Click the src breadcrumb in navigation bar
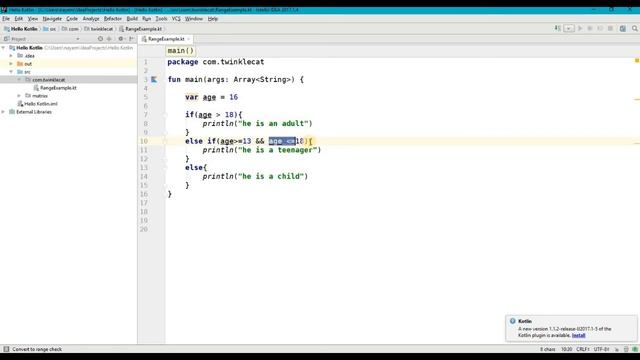Viewport: 640px width, 360px height. click(50, 29)
